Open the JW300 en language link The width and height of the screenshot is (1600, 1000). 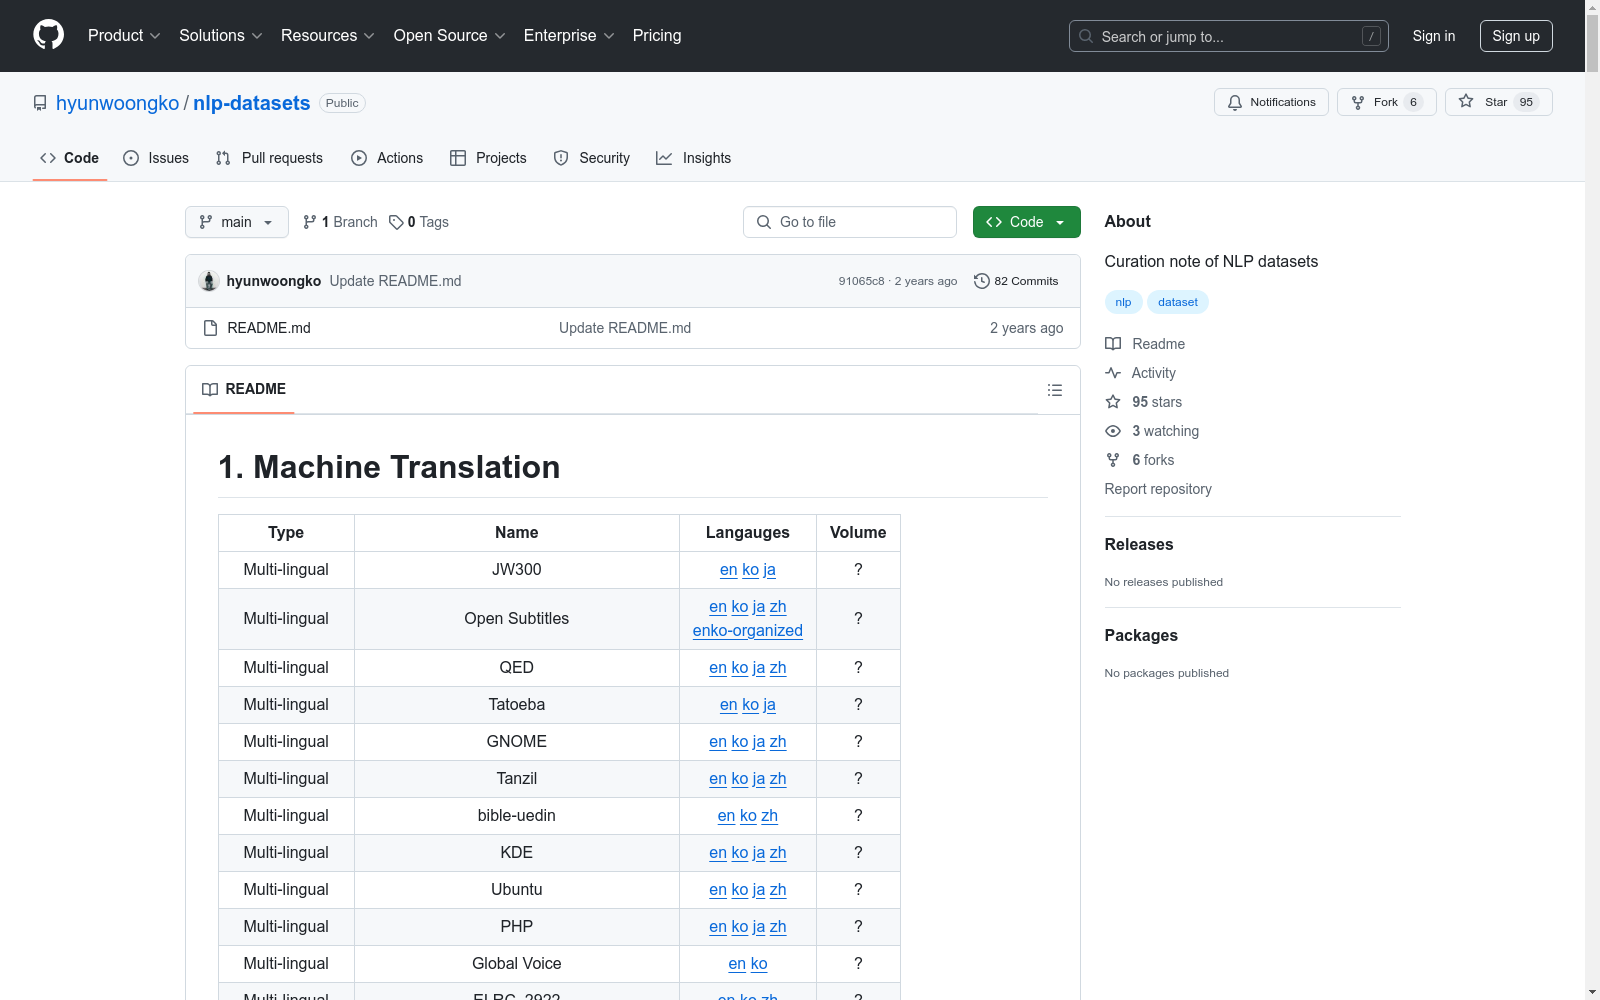729,570
